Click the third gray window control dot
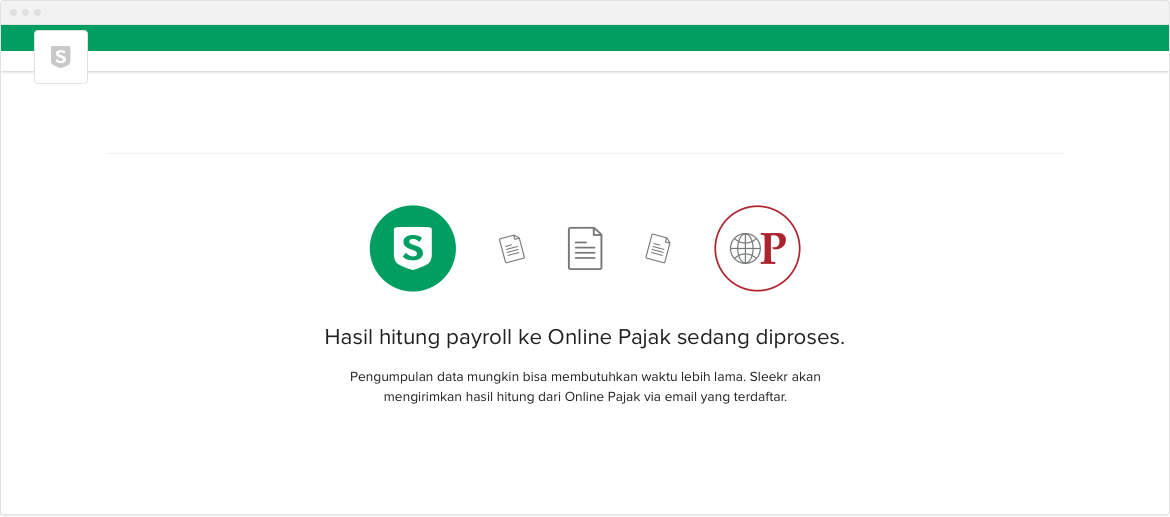Viewport: 1170px width, 517px height. point(37,13)
